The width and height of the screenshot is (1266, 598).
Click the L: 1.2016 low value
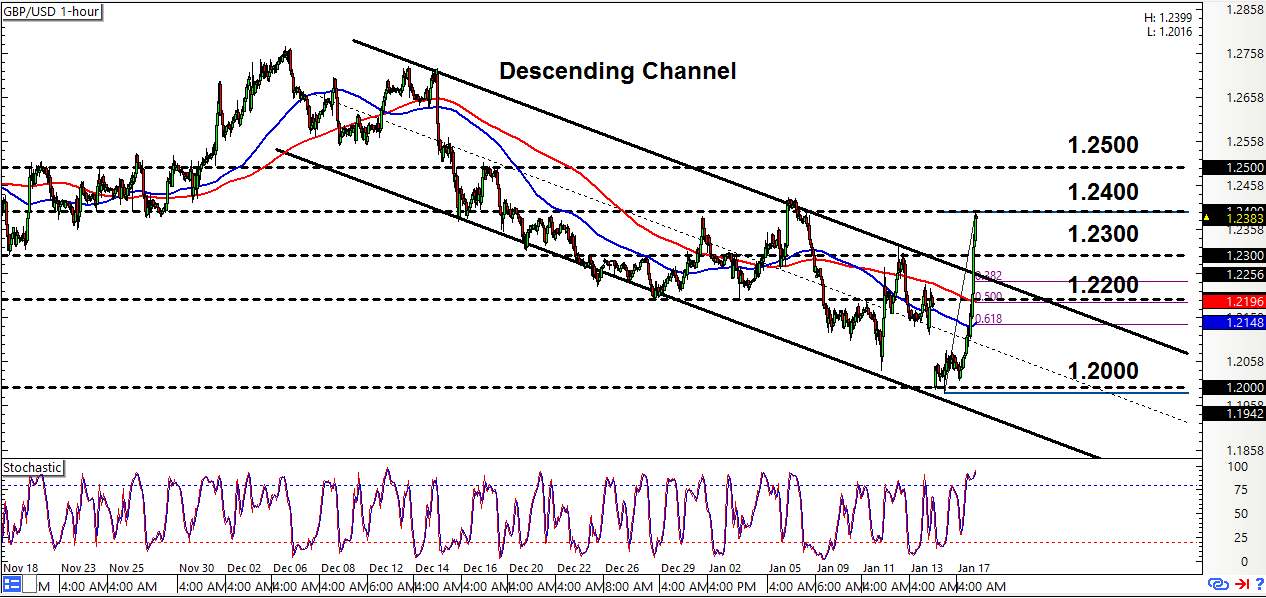click(1171, 33)
